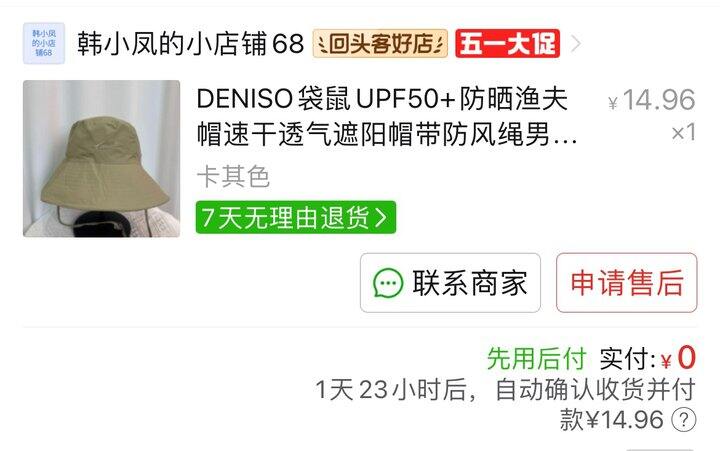Tap the shop name 韩小凤的小店铺68
This screenshot has width=720, height=451.
pyautogui.click(x=191, y=44)
